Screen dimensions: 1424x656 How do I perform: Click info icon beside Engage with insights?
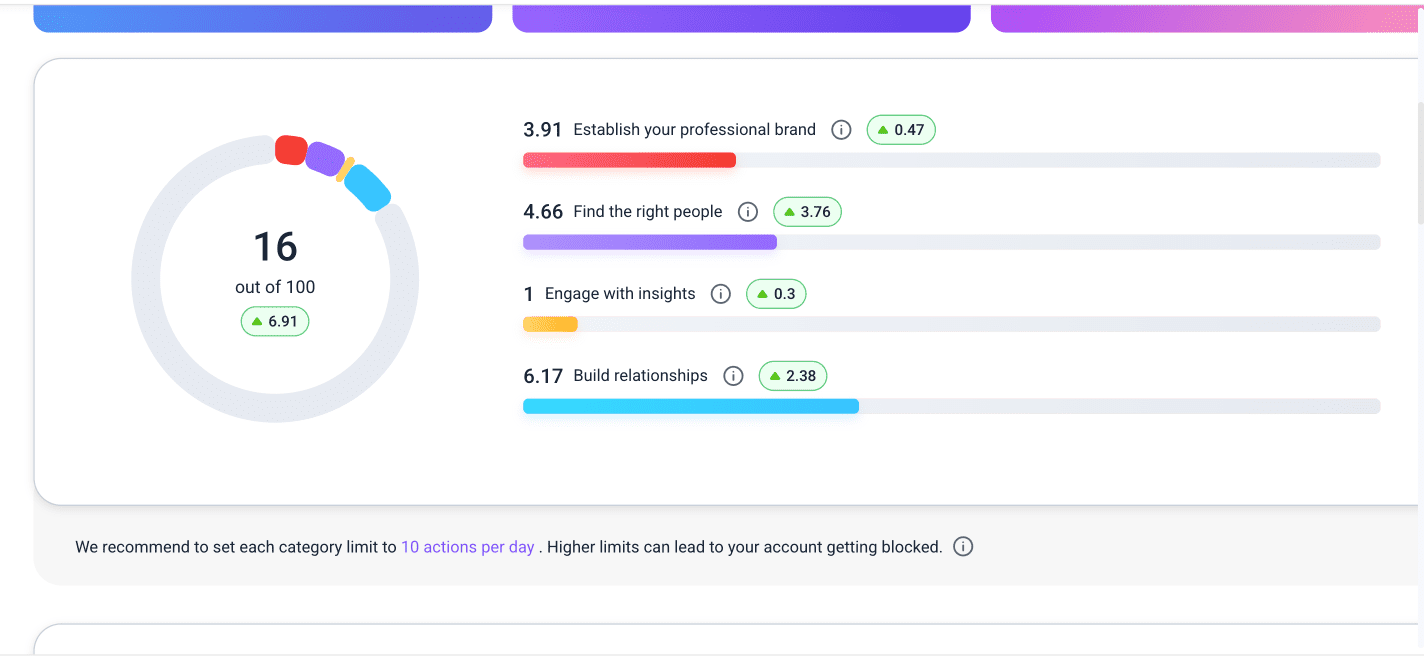tap(720, 294)
